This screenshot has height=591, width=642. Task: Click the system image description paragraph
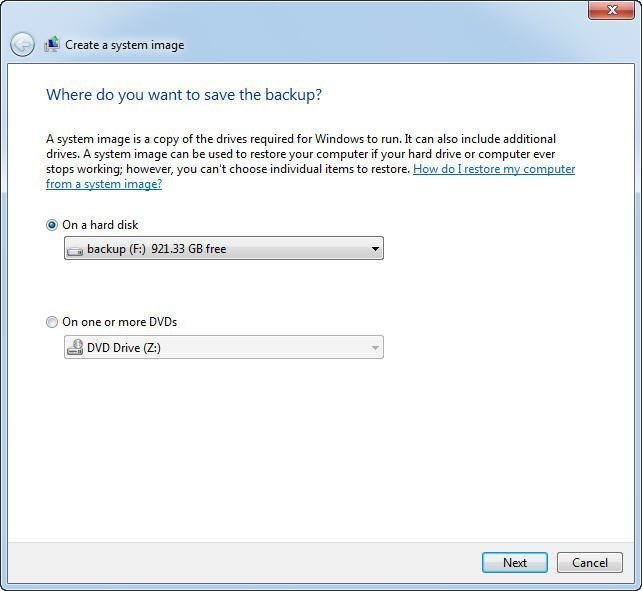(300, 154)
